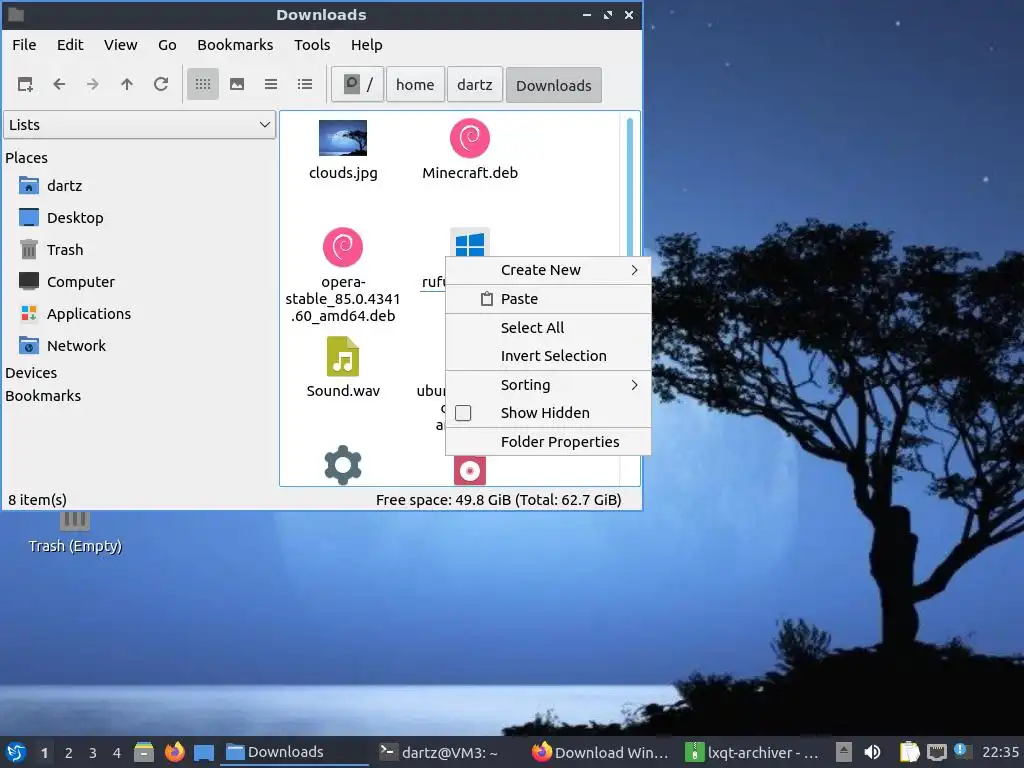Open the LXQt start menu
Image resolution: width=1024 pixels, height=768 pixels.
tap(16, 752)
